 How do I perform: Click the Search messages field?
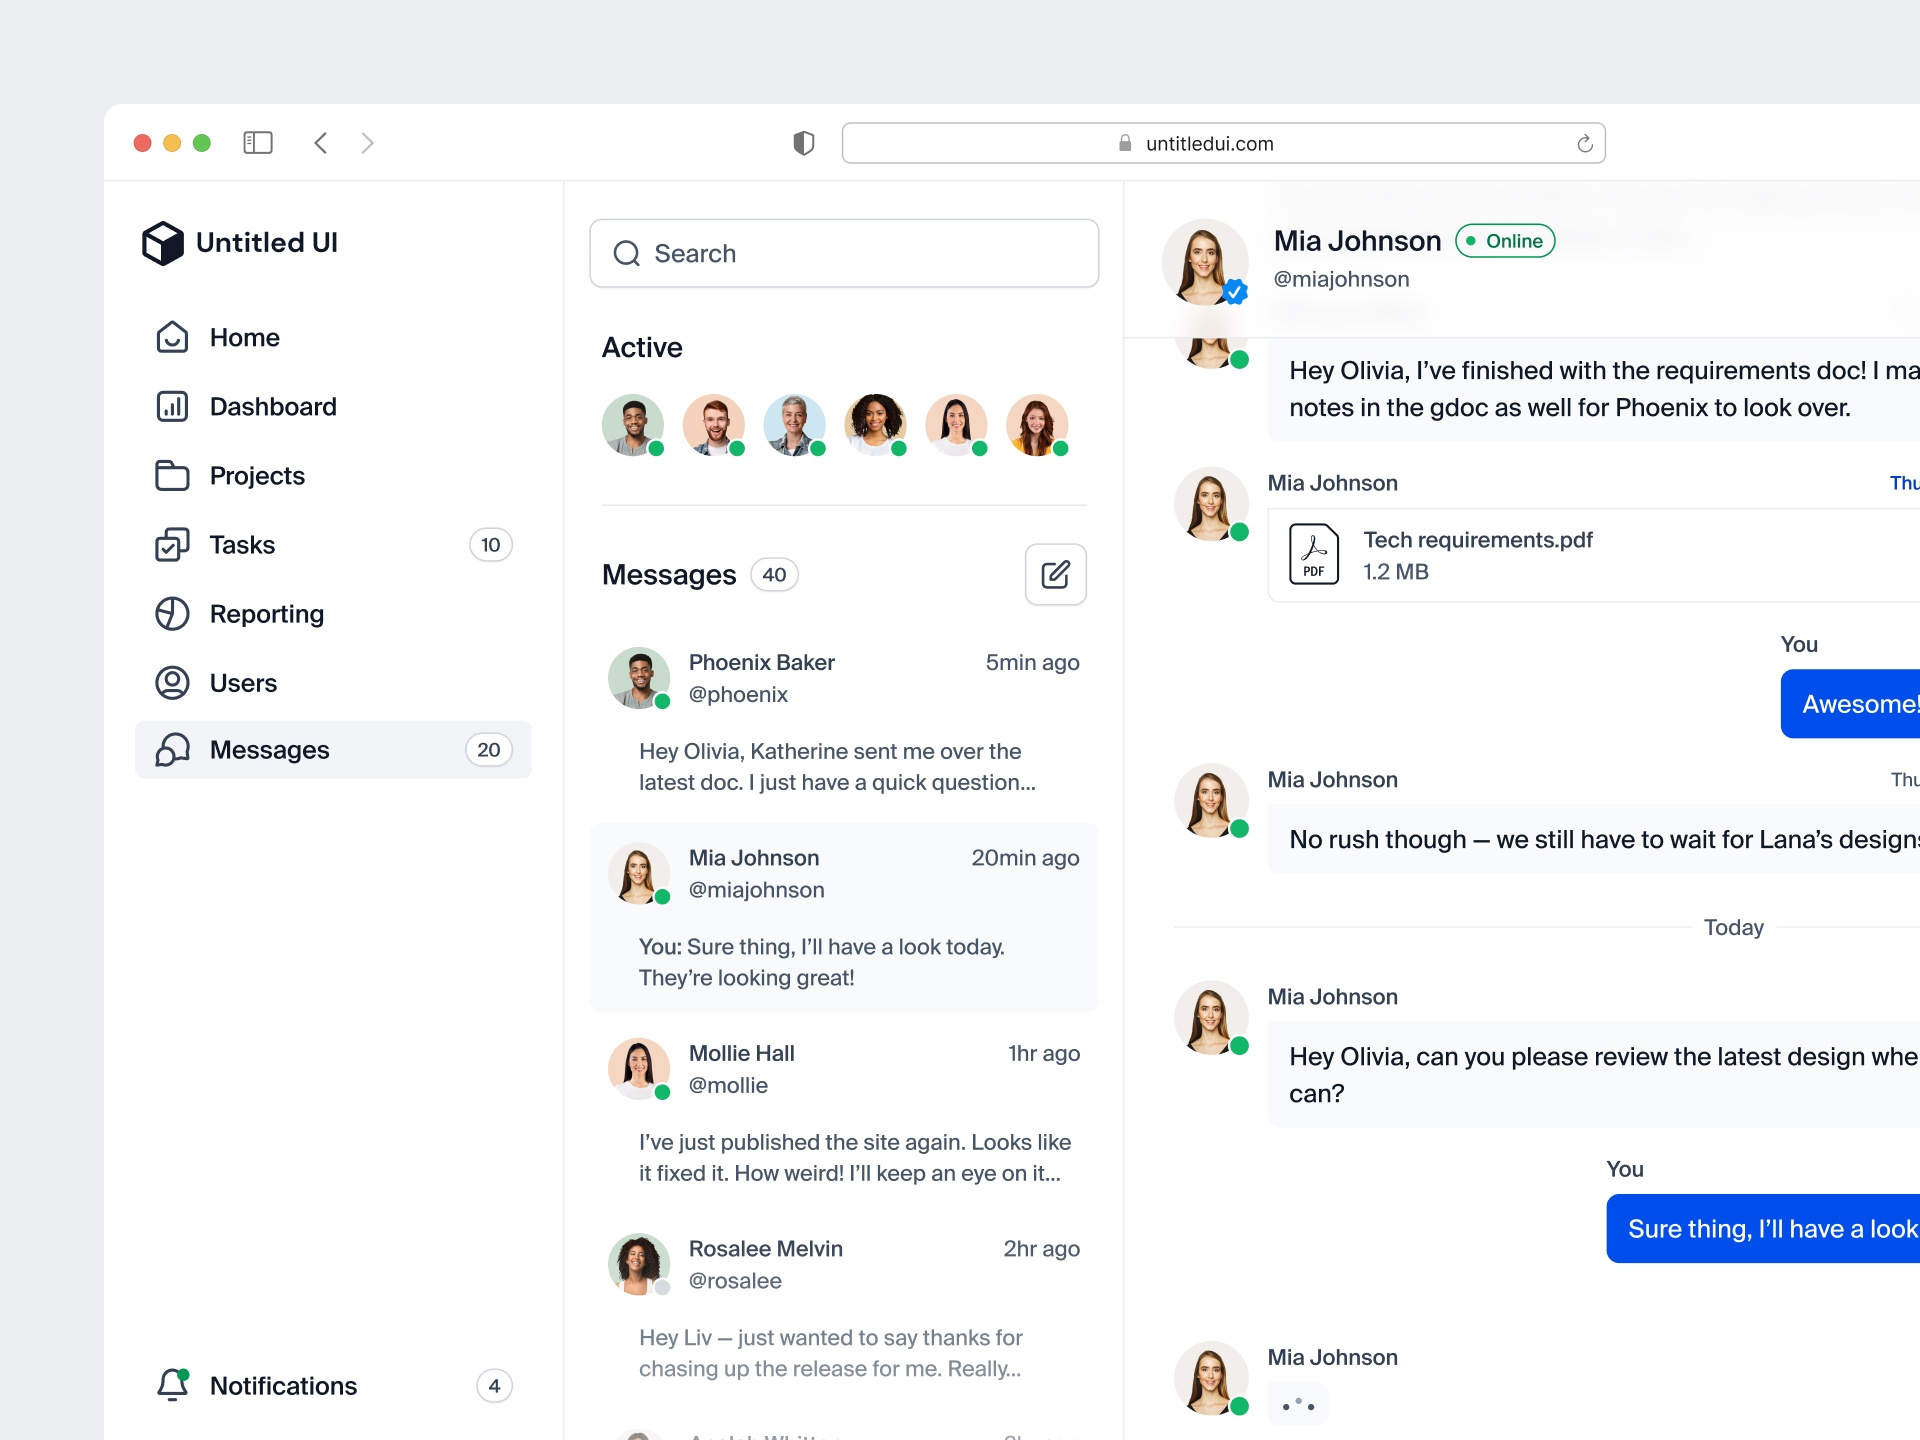coord(844,254)
